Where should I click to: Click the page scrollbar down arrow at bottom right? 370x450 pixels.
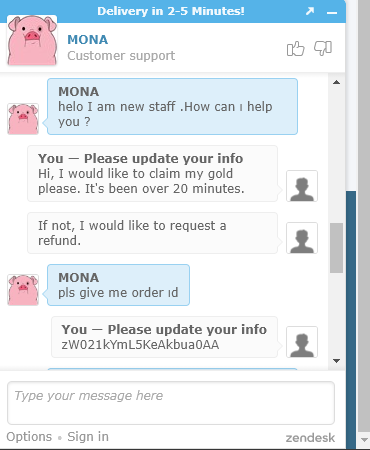[x=364, y=440]
